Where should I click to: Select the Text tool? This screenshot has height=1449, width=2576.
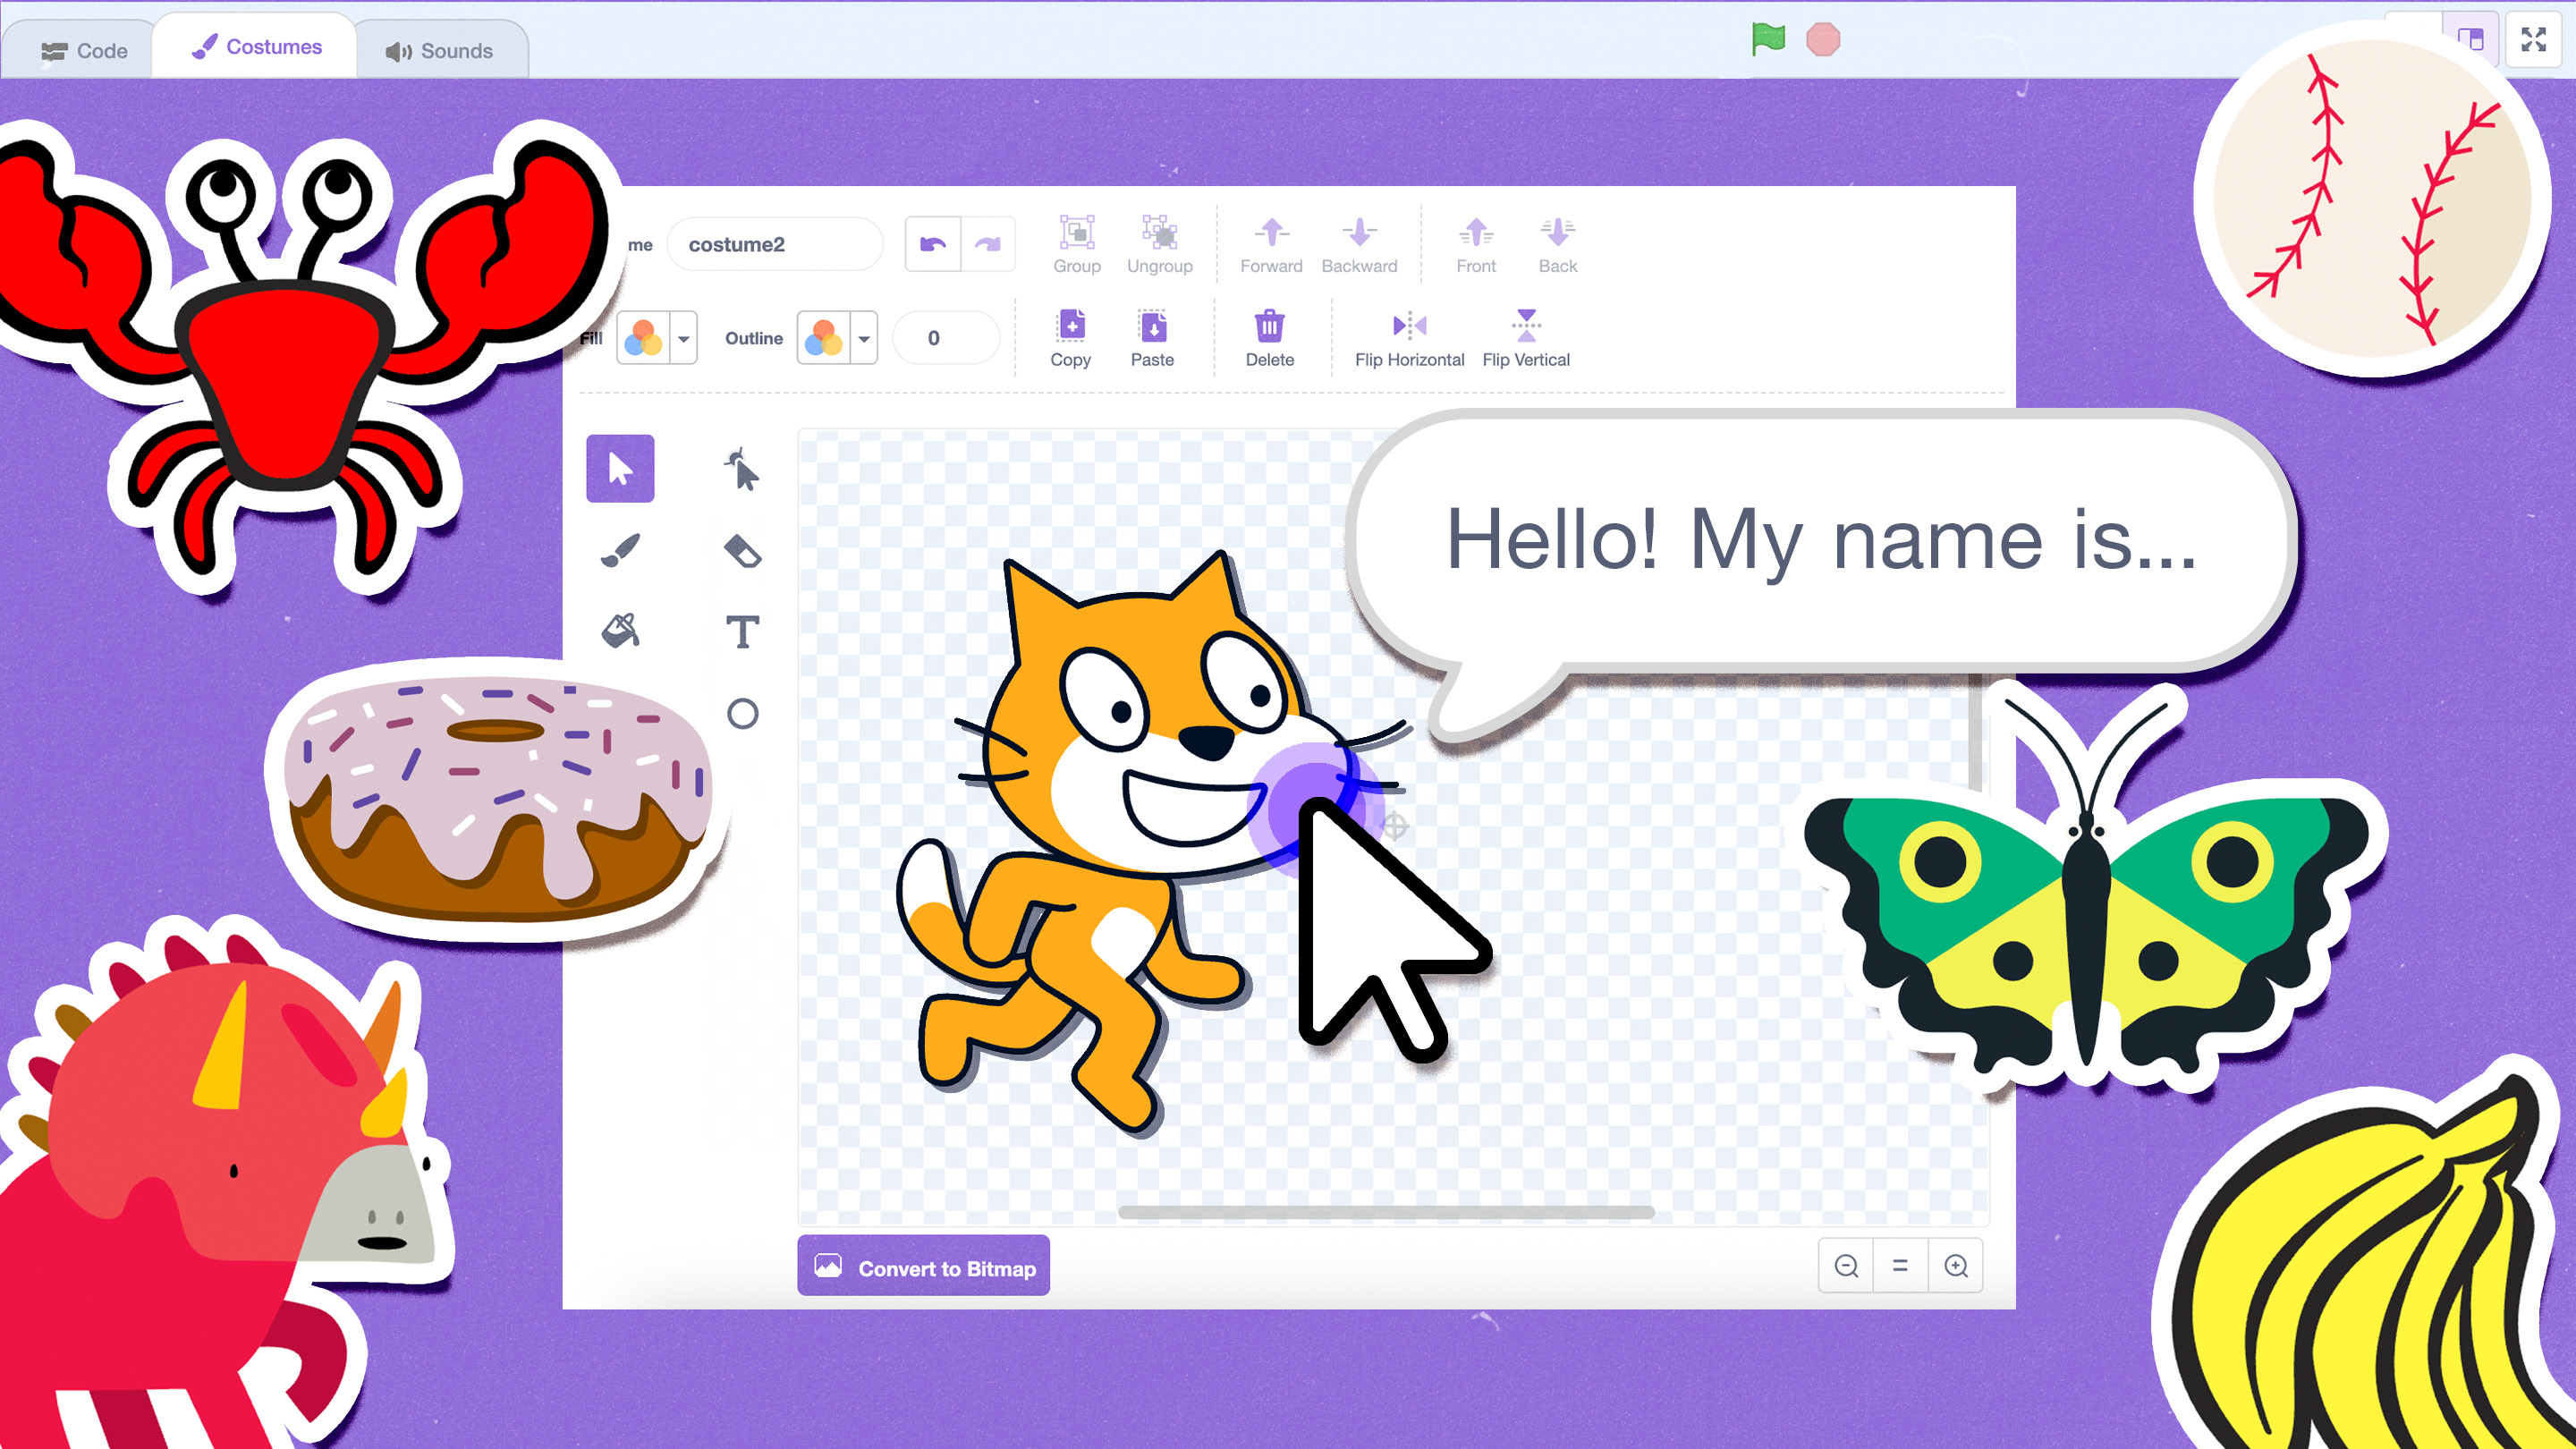(x=742, y=631)
